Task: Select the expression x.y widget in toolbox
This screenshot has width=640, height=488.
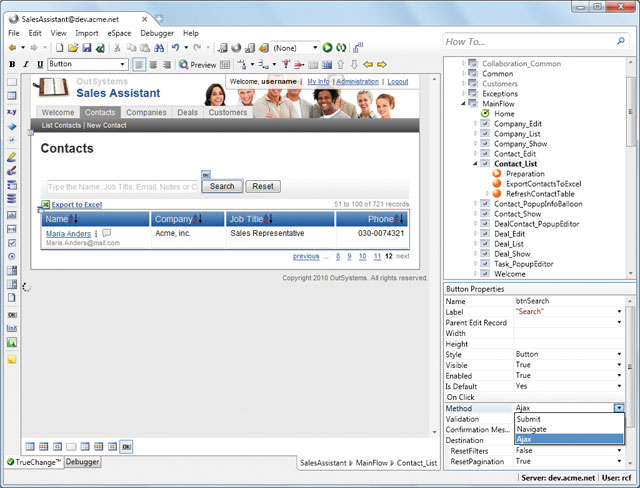Action: pos(12,111)
